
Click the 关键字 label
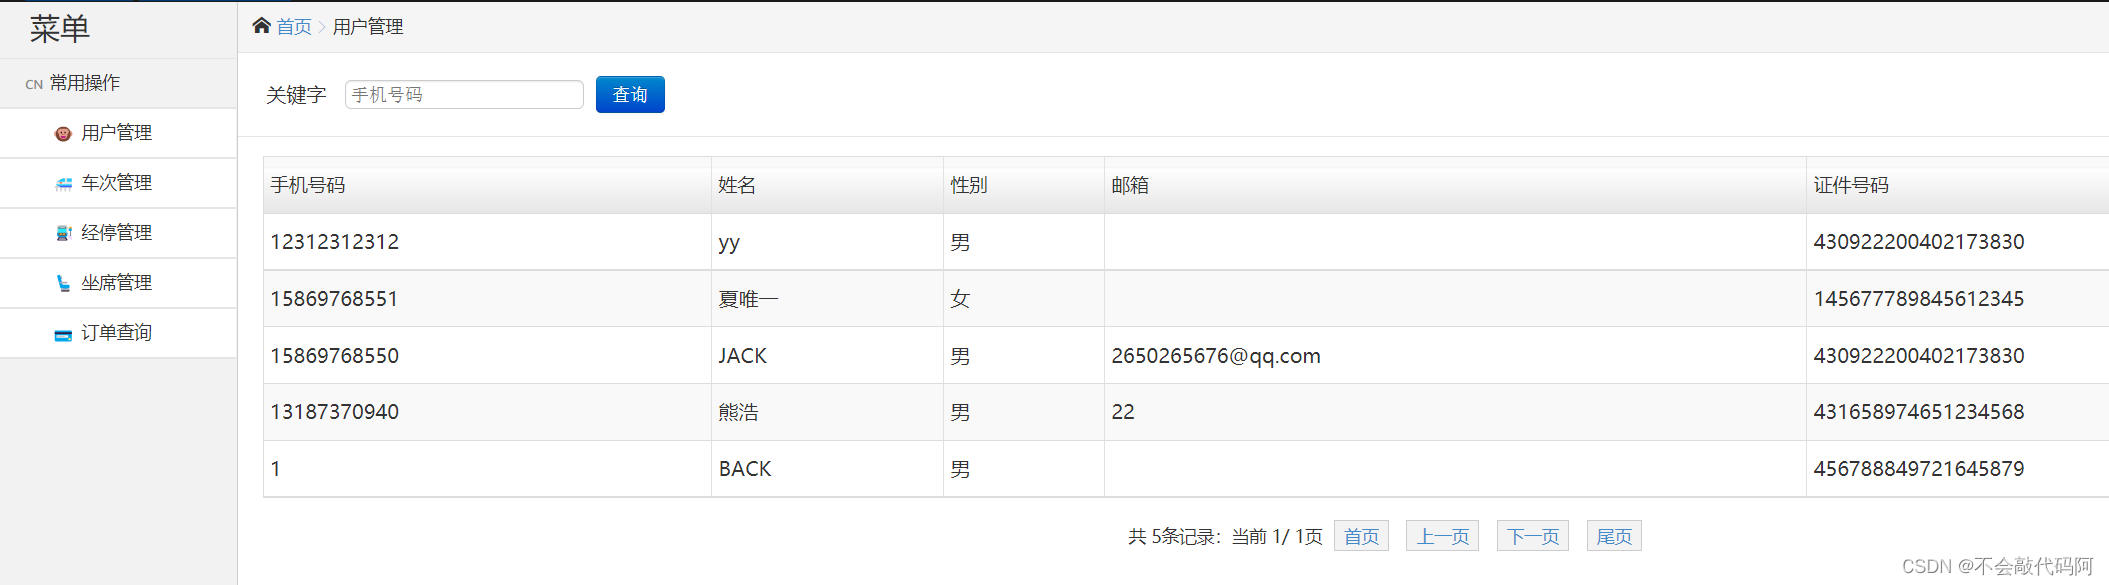pyautogui.click(x=296, y=95)
